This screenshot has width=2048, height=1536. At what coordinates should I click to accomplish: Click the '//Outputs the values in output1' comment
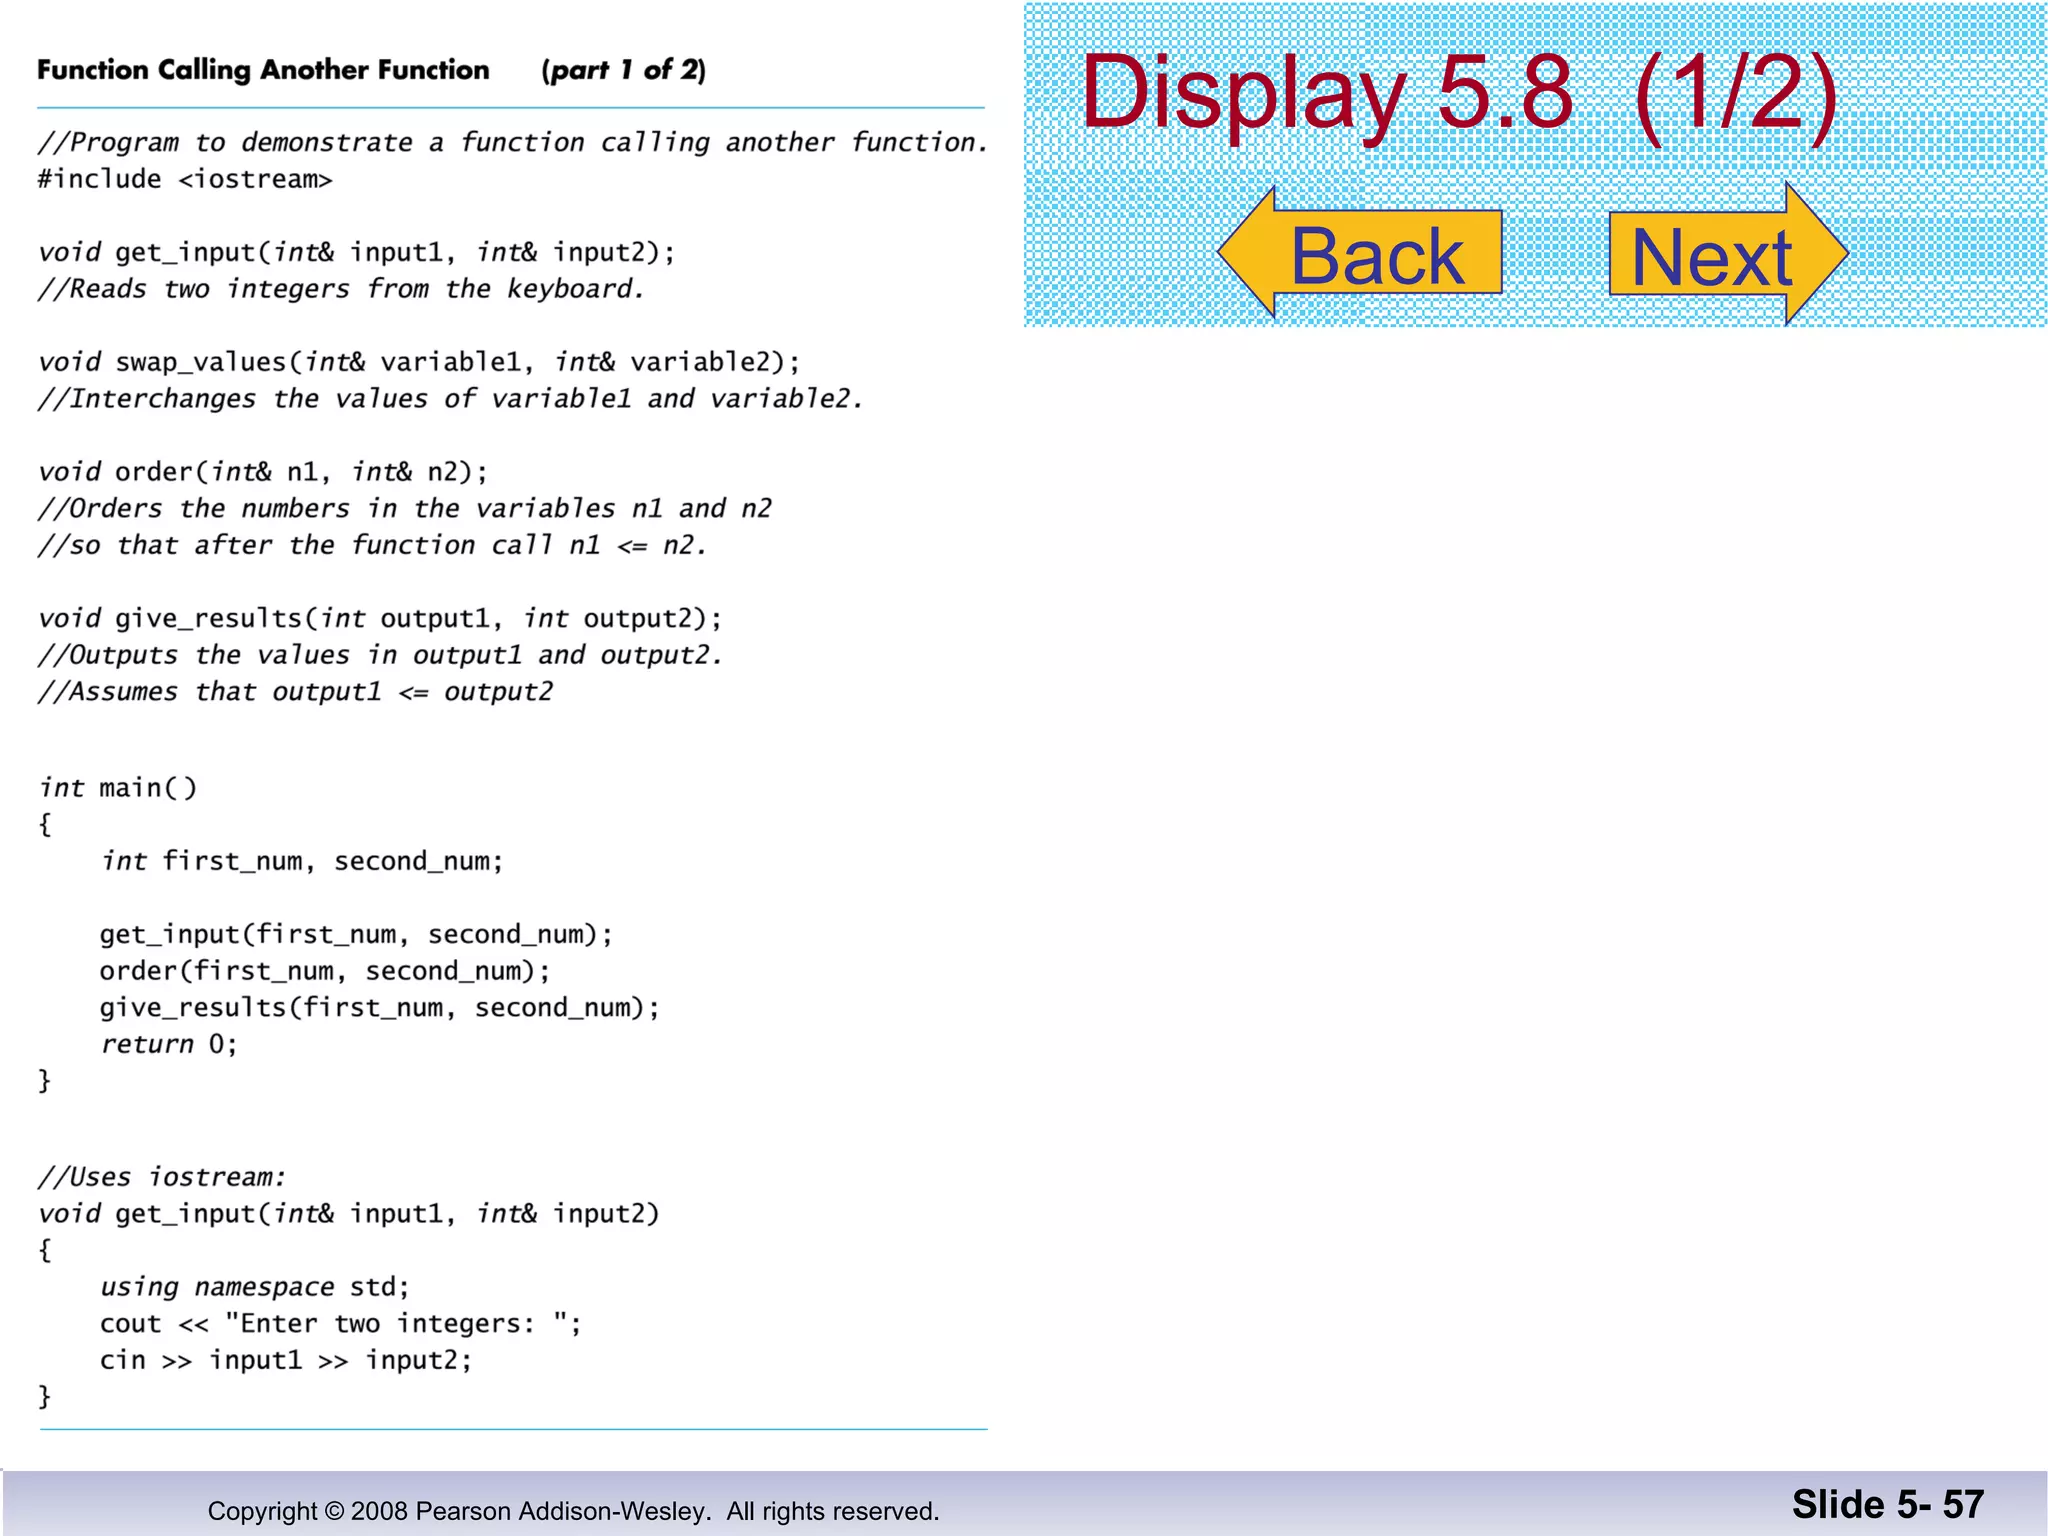pos(380,656)
